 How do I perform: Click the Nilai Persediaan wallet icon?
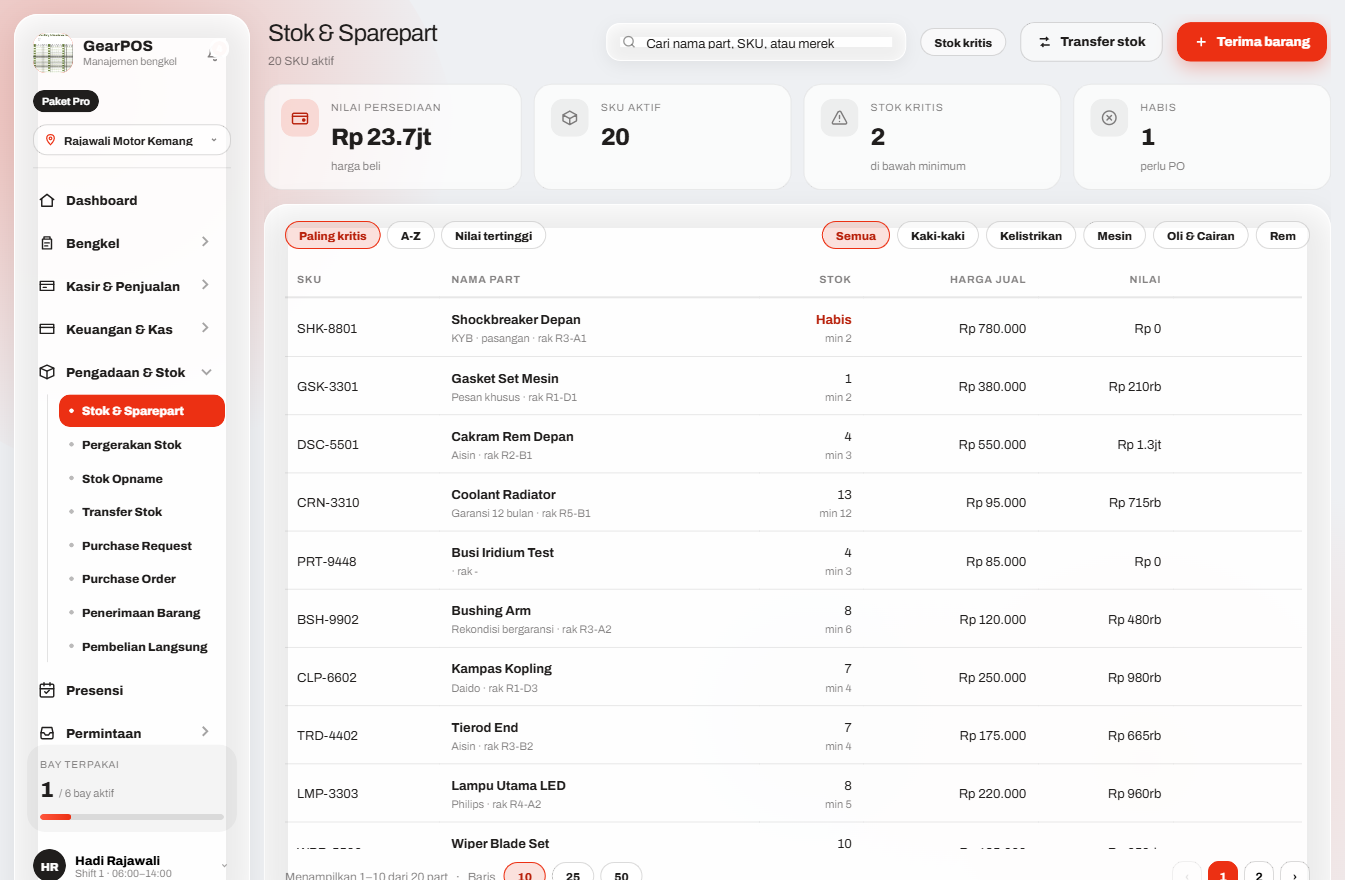(300, 118)
